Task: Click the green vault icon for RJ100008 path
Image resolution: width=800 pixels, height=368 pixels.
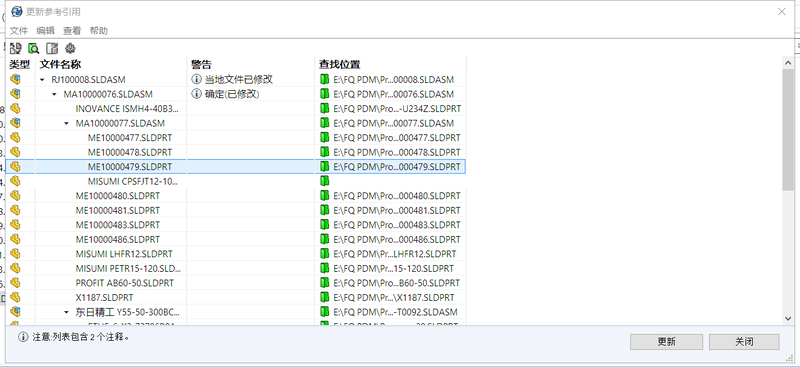Action: [324, 80]
